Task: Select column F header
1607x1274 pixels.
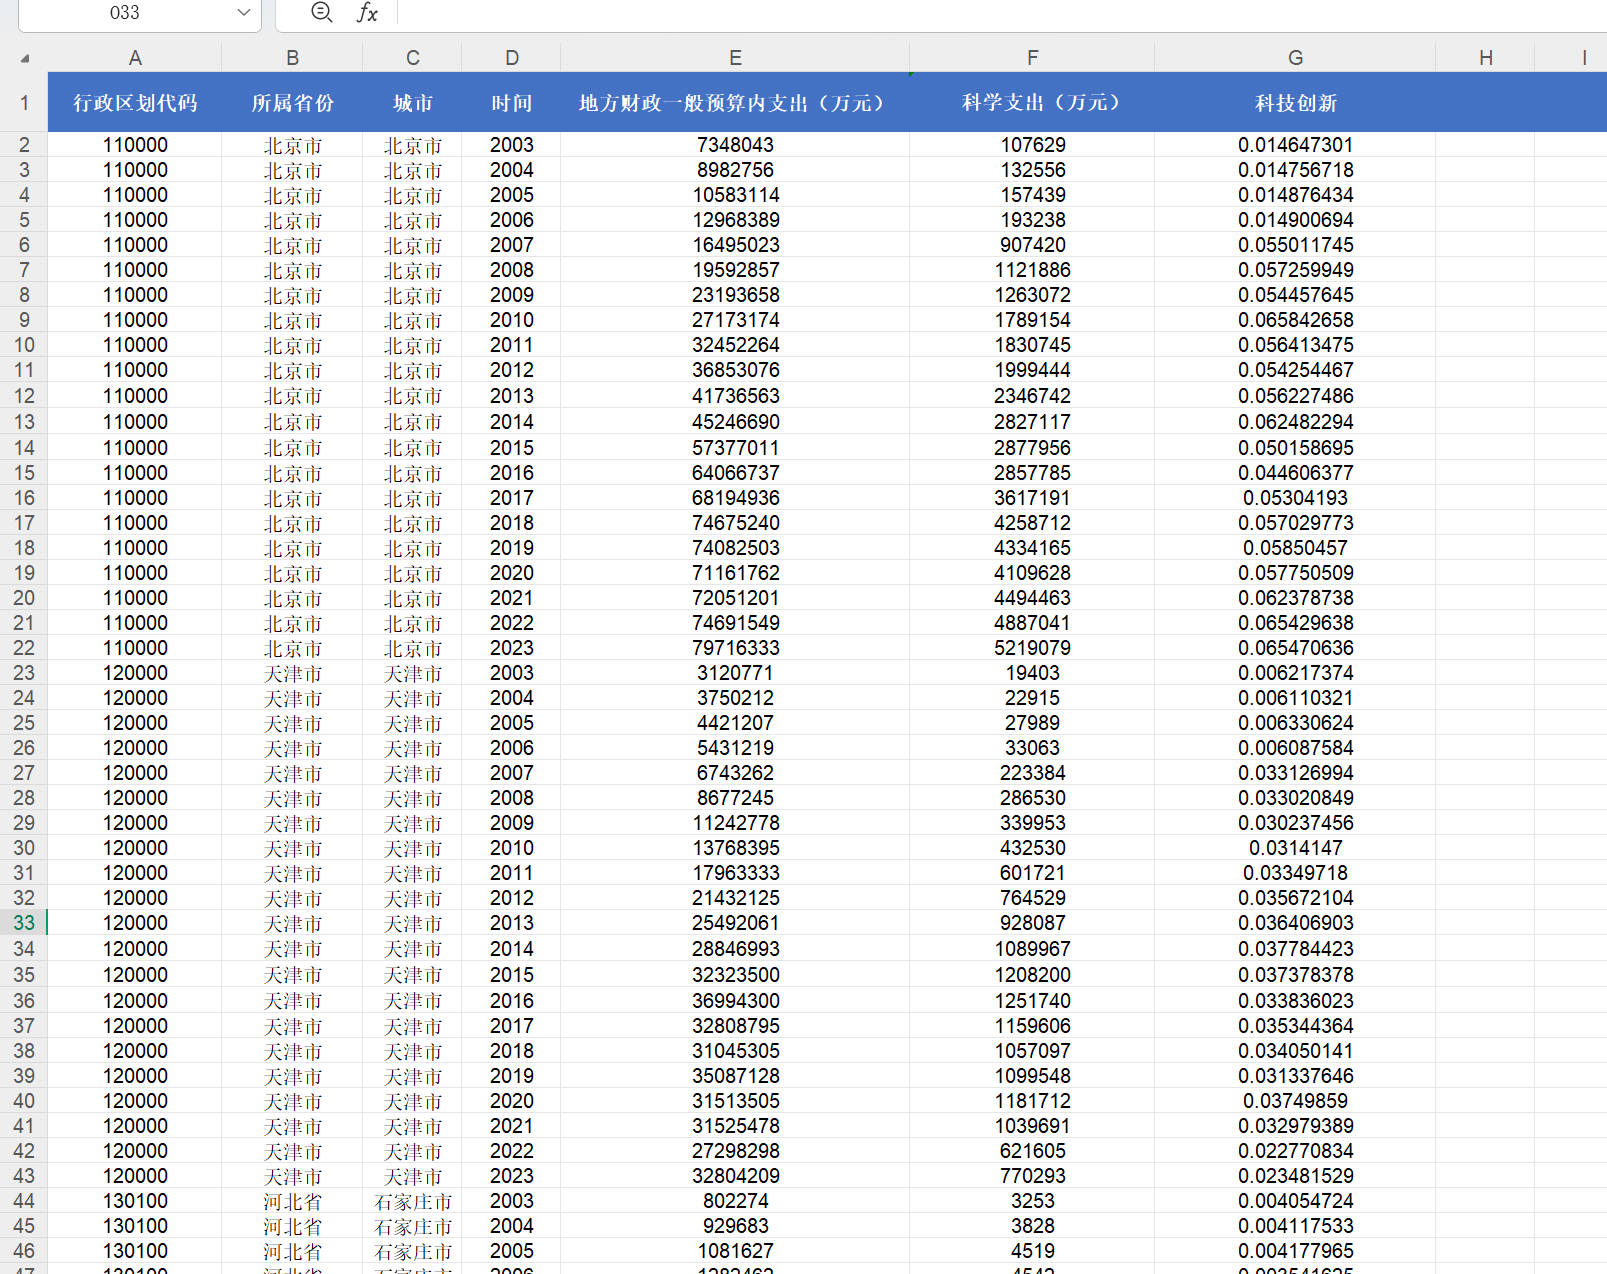Action: (x=1032, y=58)
